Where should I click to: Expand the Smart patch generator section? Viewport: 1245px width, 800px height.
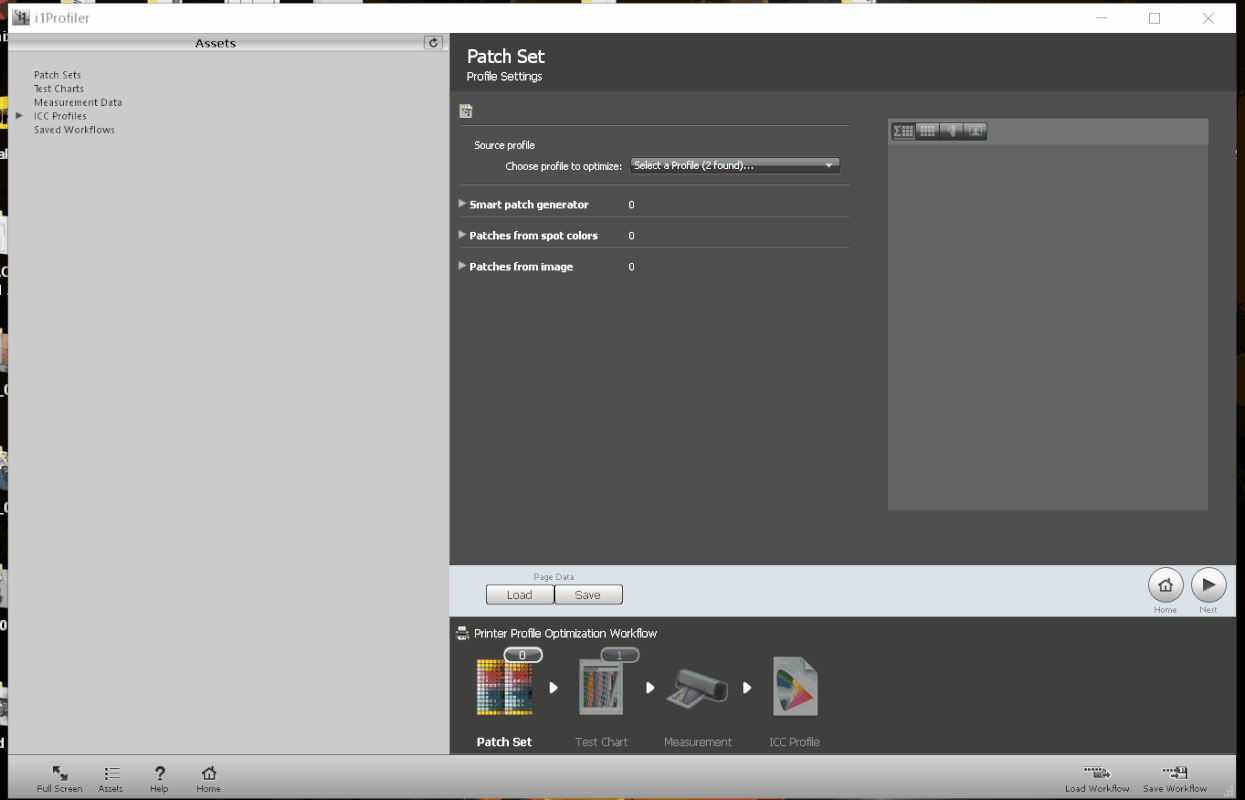pyautogui.click(x=462, y=204)
